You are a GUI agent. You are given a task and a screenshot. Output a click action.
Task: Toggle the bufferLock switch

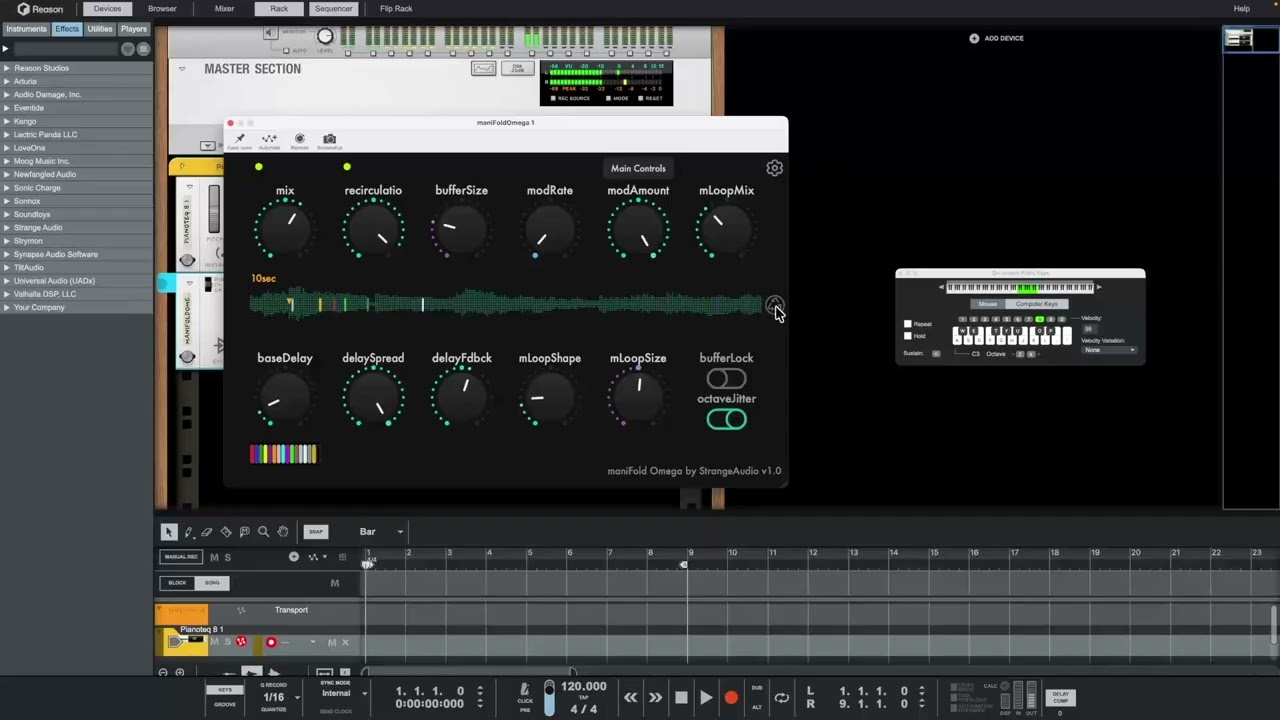tap(726, 379)
